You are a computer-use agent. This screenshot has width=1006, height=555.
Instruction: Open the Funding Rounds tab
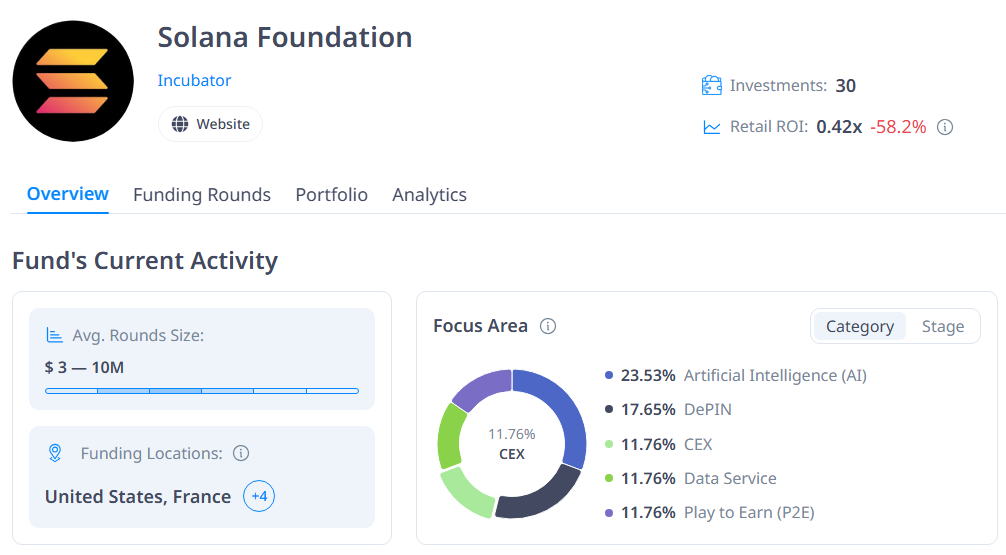202,194
